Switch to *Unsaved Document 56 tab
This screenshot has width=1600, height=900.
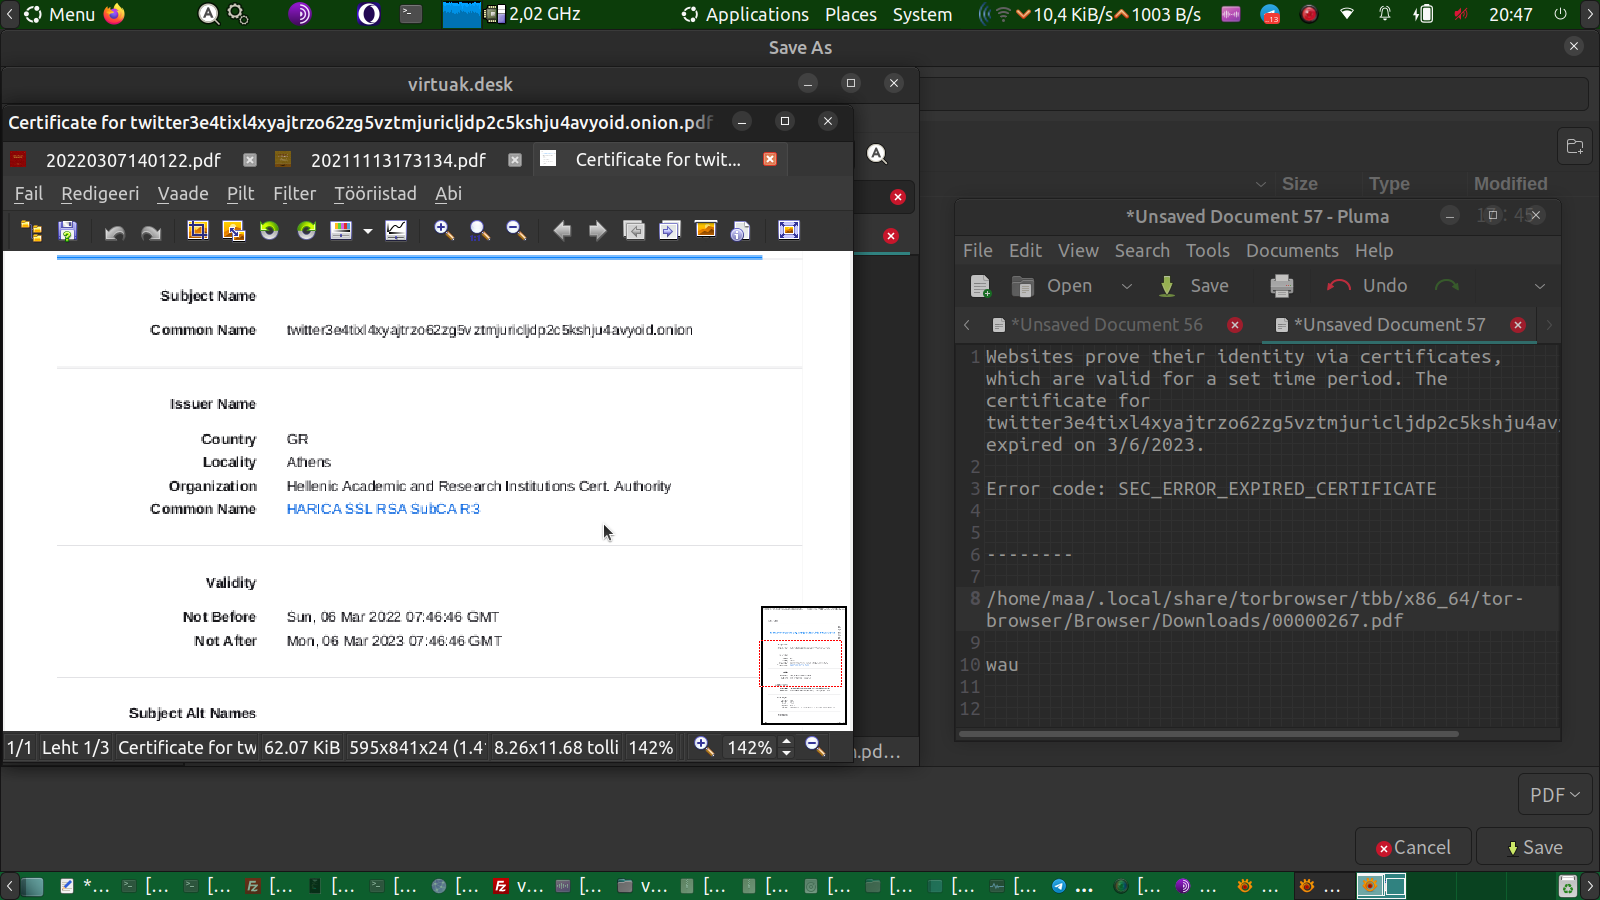click(x=1106, y=325)
